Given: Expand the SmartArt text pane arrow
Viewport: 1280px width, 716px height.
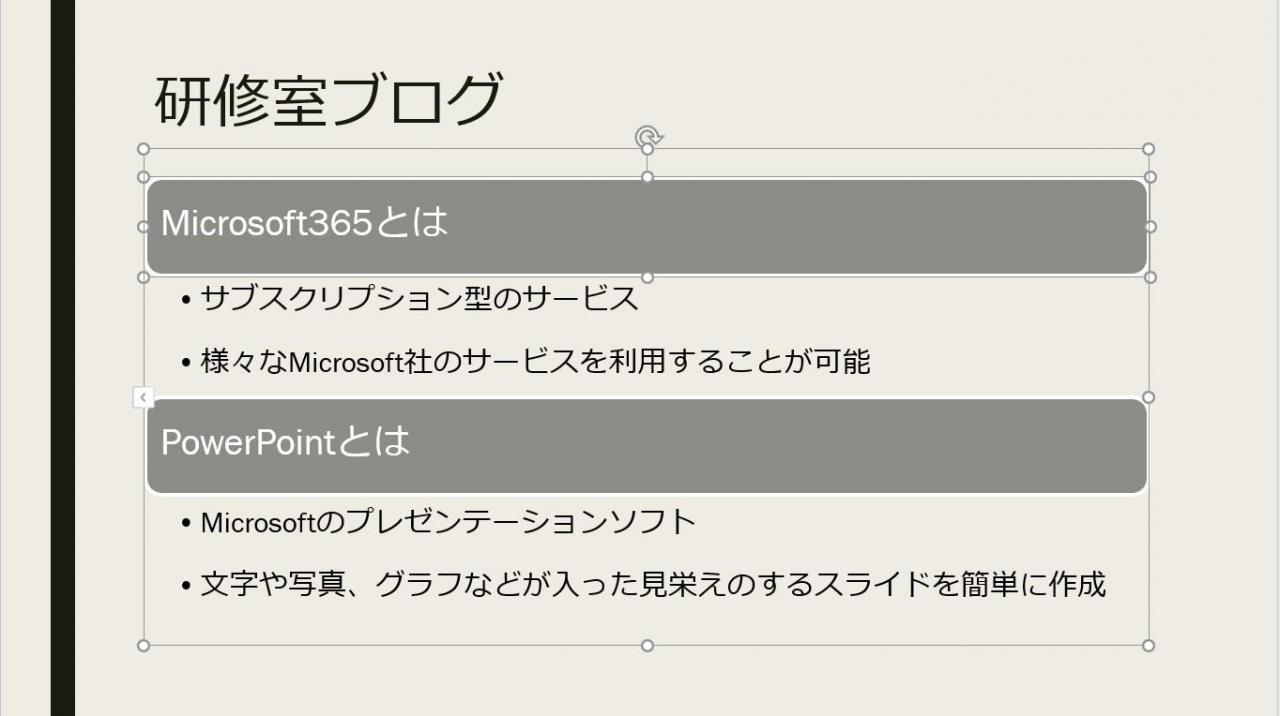Looking at the screenshot, I should pyautogui.click(x=142, y=398).
